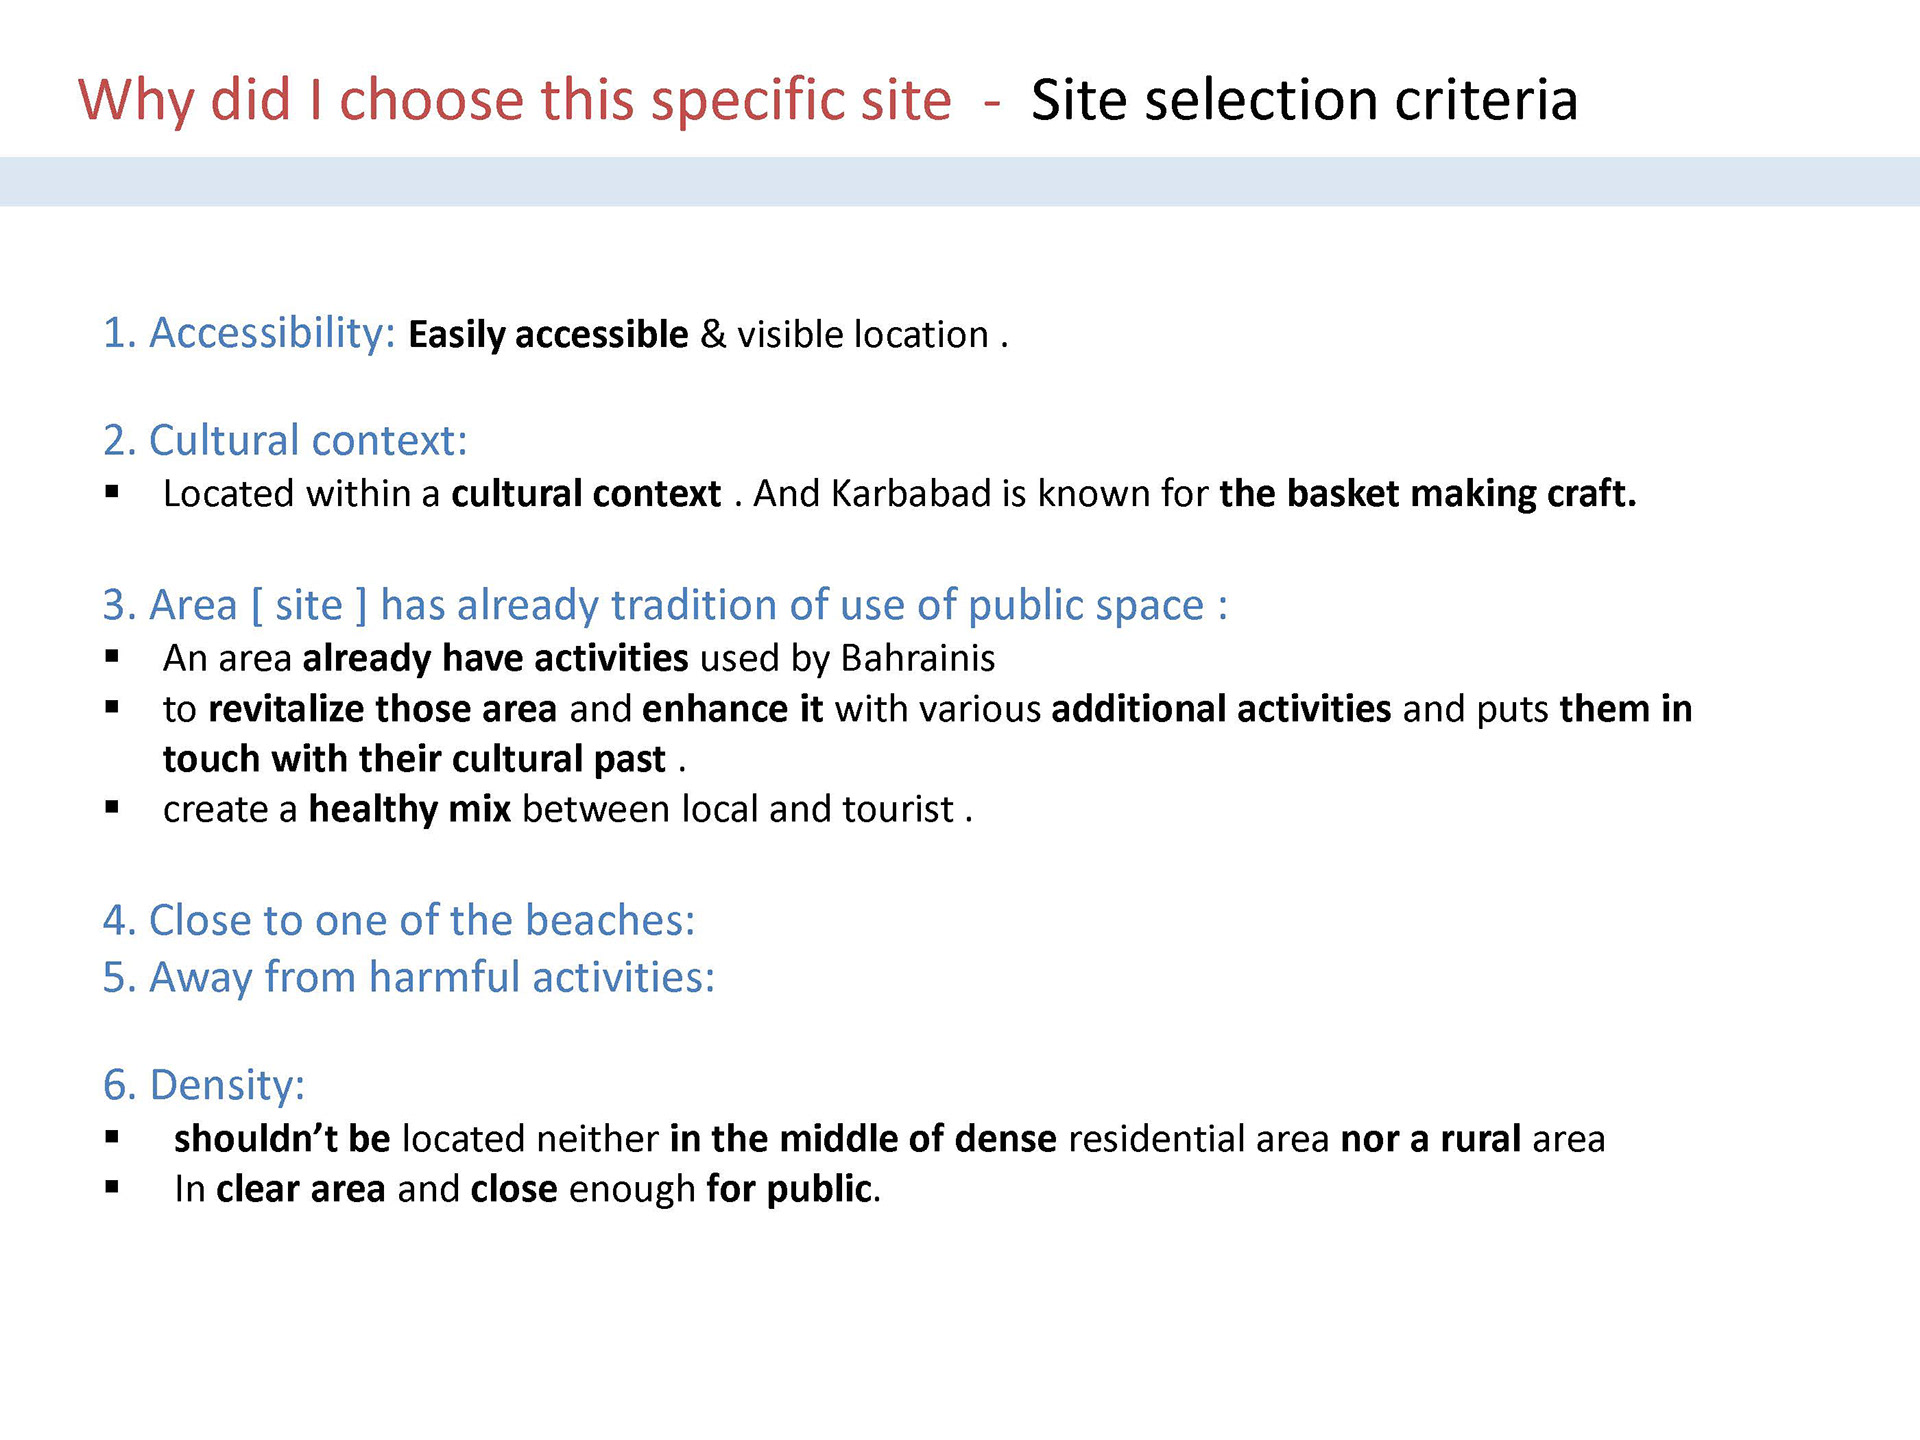Click the bullet before 'An area already have activities'

(112, 657)
